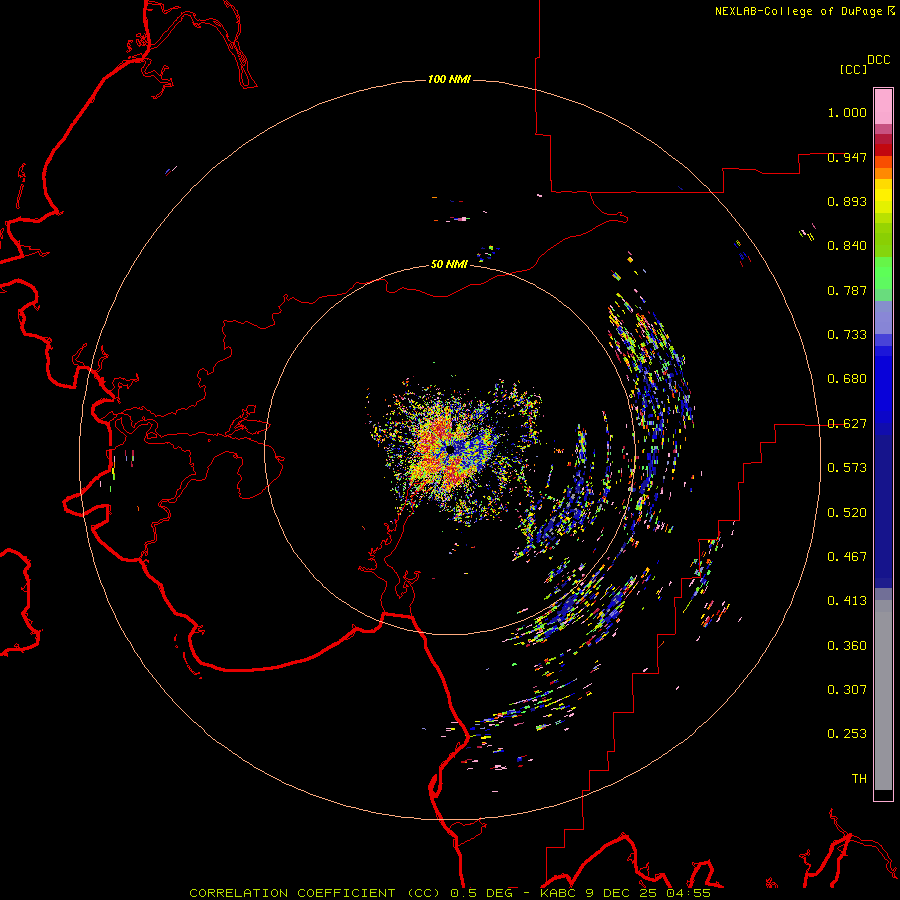This screenshot has width=900, height=900.
Task: Click the 04:55 timestamp text
Action: pyautogui.click(x=688, y=893)
